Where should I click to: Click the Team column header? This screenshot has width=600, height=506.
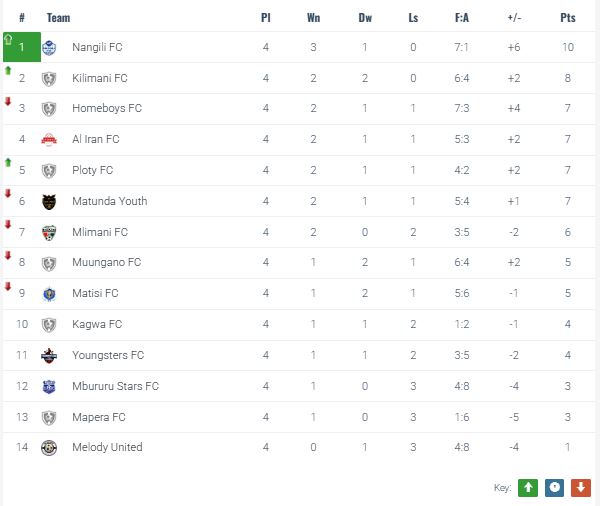pyautogui.click(x=58, y=18)
